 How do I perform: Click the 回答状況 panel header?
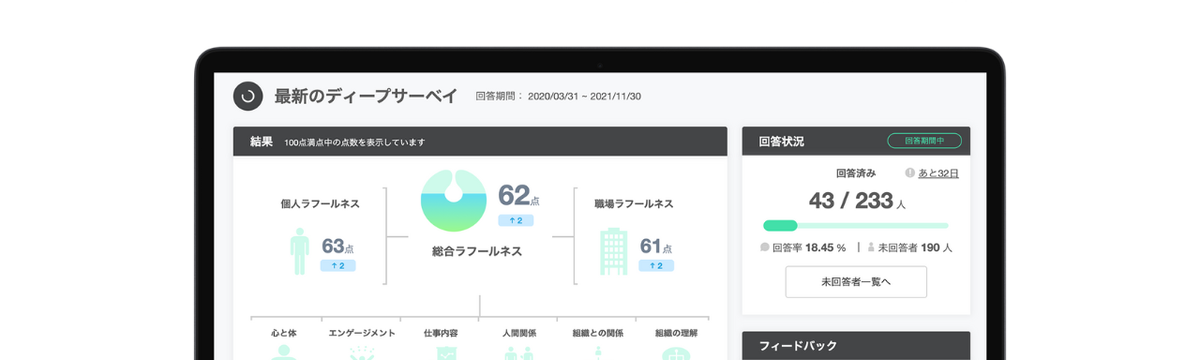pyautogui.click(x=856, y=142)
